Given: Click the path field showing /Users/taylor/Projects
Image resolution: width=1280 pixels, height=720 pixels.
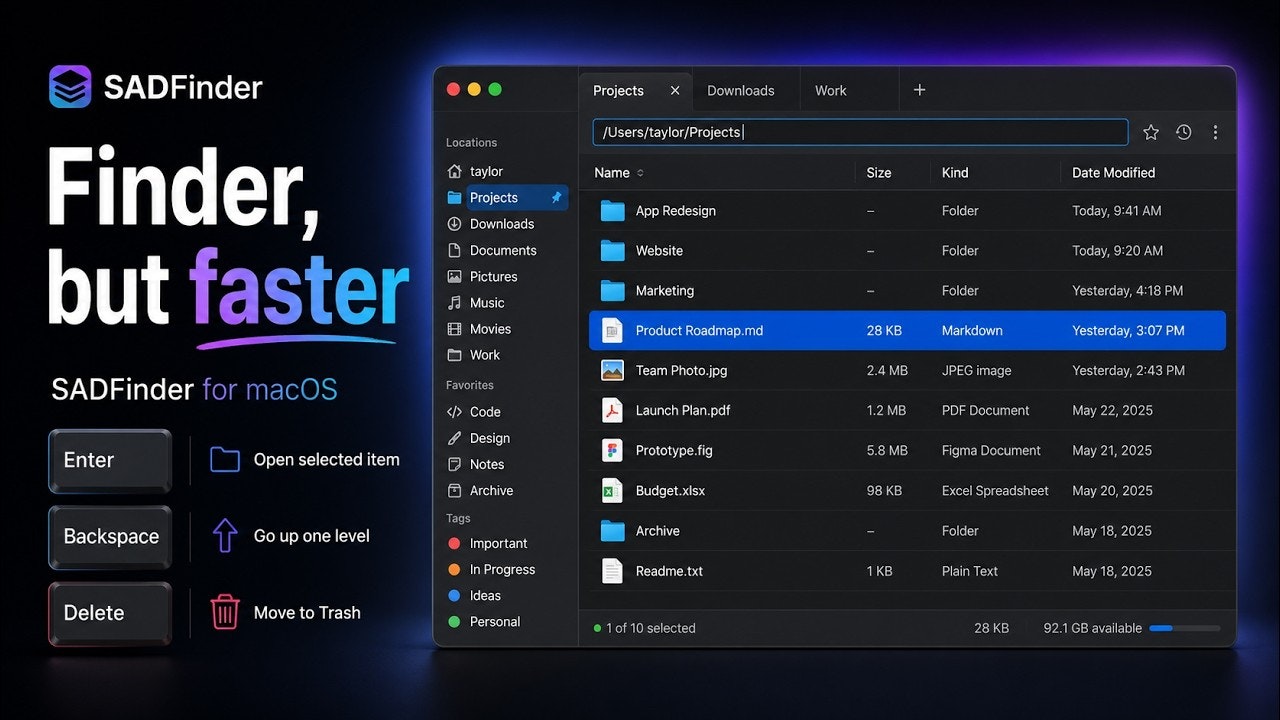Looking at the screenshot, I should pyautogui.click(x=860, y=132).
